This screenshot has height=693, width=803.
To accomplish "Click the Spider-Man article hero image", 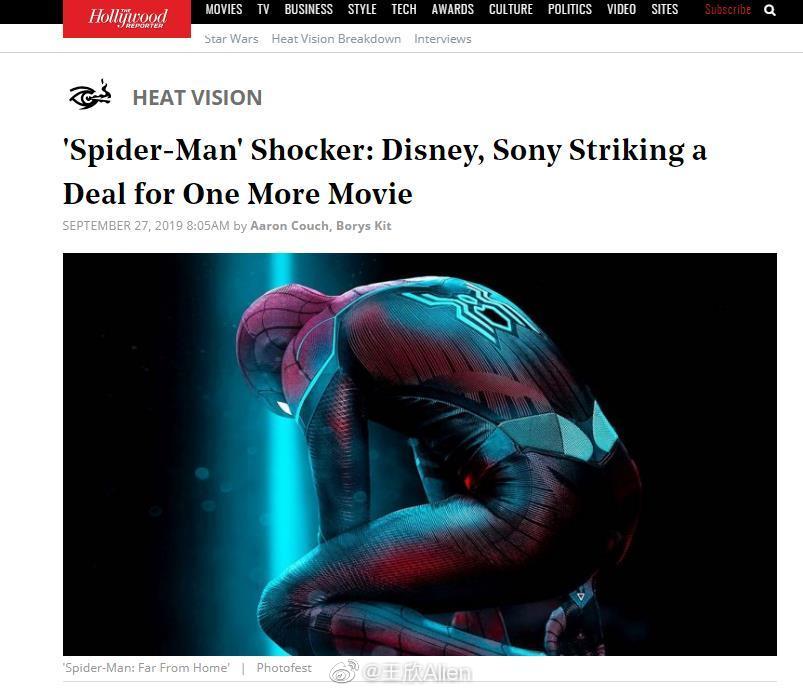I will click(x=419, y=454).
